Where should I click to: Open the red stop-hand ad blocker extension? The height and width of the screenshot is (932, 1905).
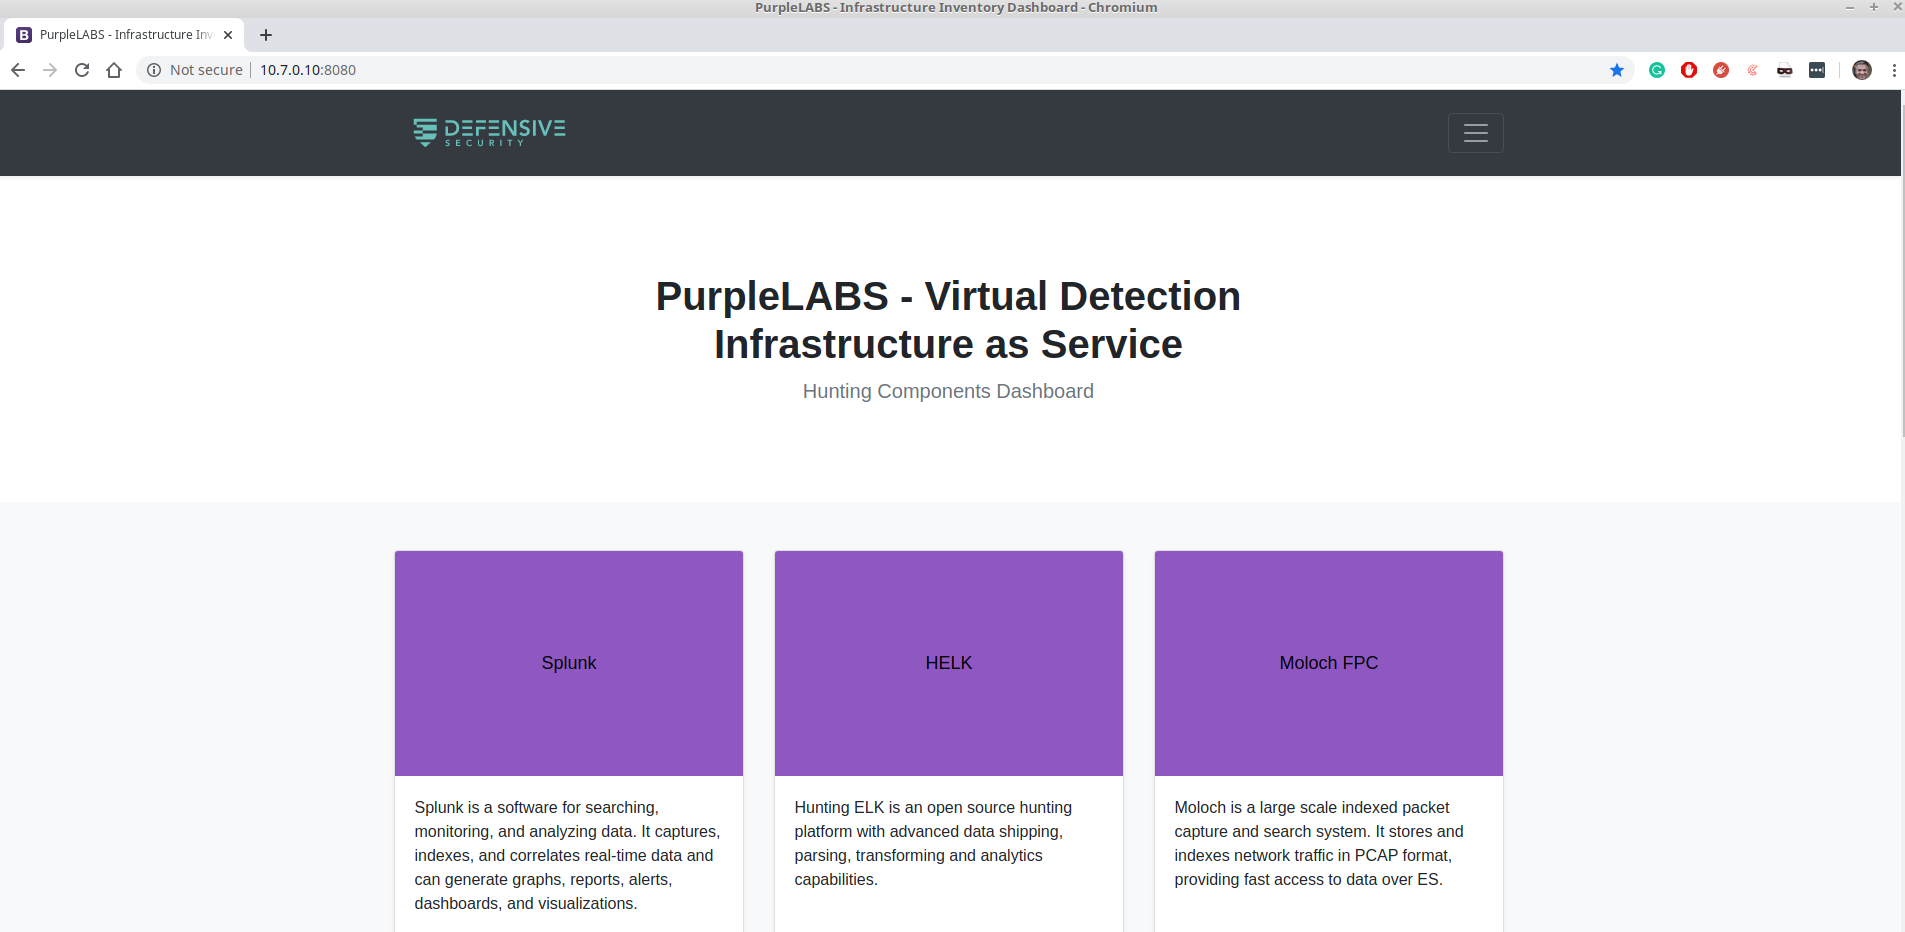[1689, 70]
